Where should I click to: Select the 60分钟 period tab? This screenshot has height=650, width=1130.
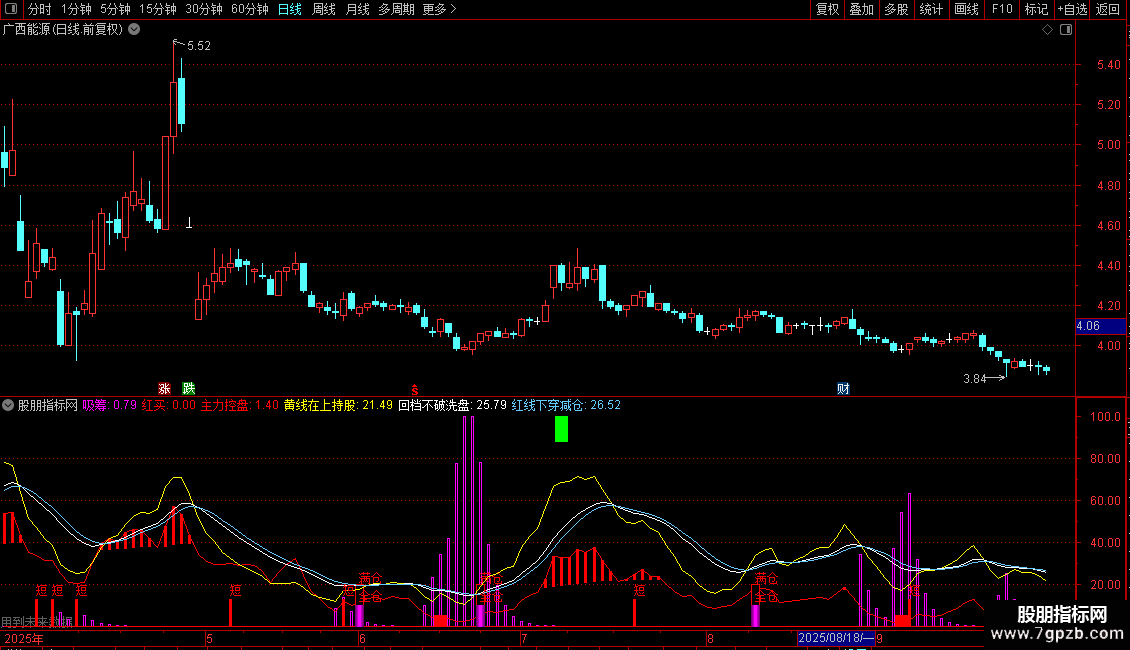[249, 10]
